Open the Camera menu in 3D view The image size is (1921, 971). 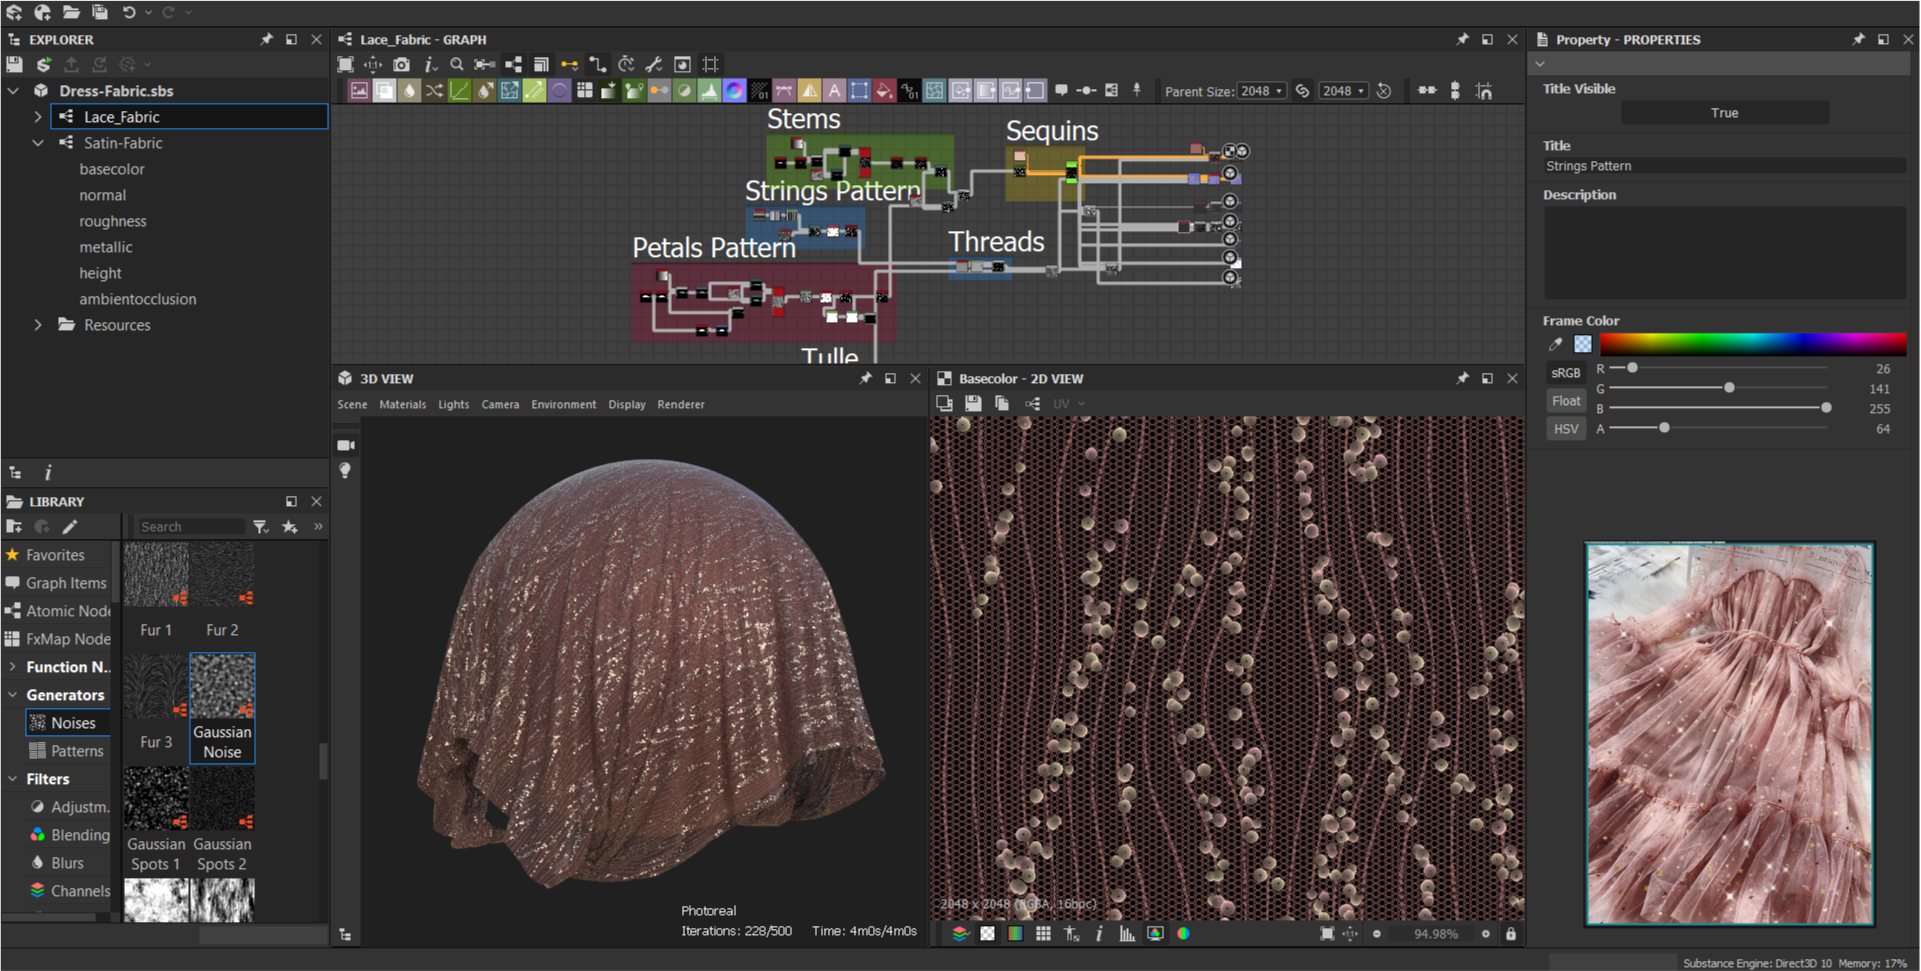pos(500,405)
